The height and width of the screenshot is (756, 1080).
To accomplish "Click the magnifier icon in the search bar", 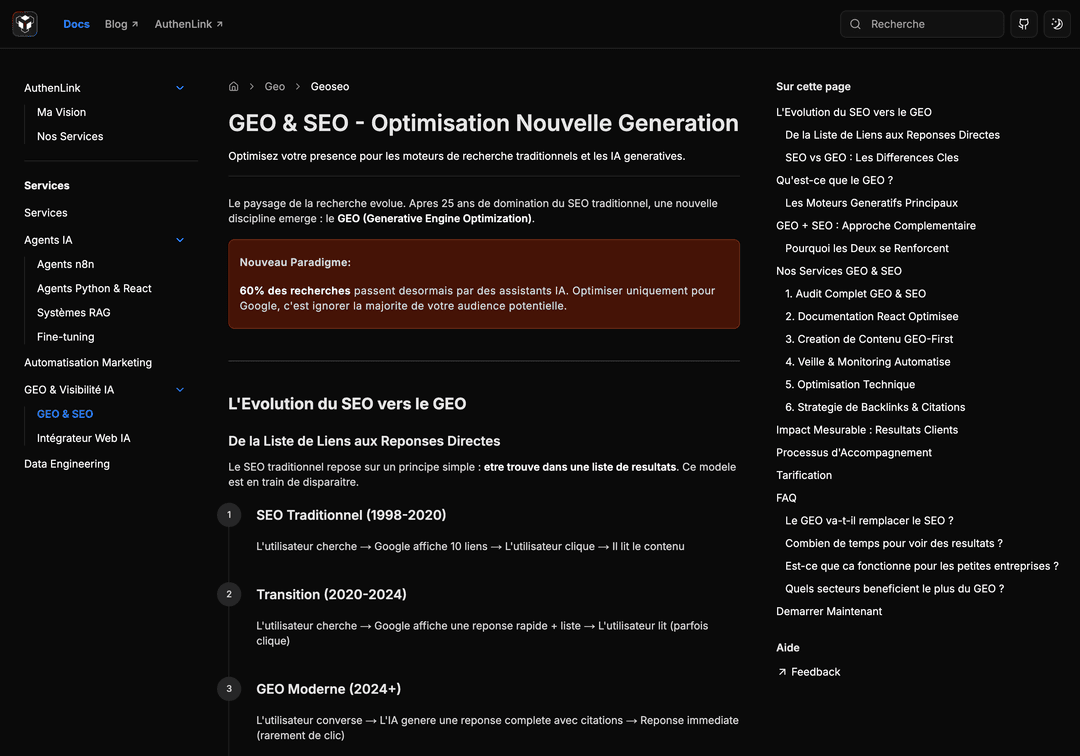I will pyautogui.click(x=855, y=23).
